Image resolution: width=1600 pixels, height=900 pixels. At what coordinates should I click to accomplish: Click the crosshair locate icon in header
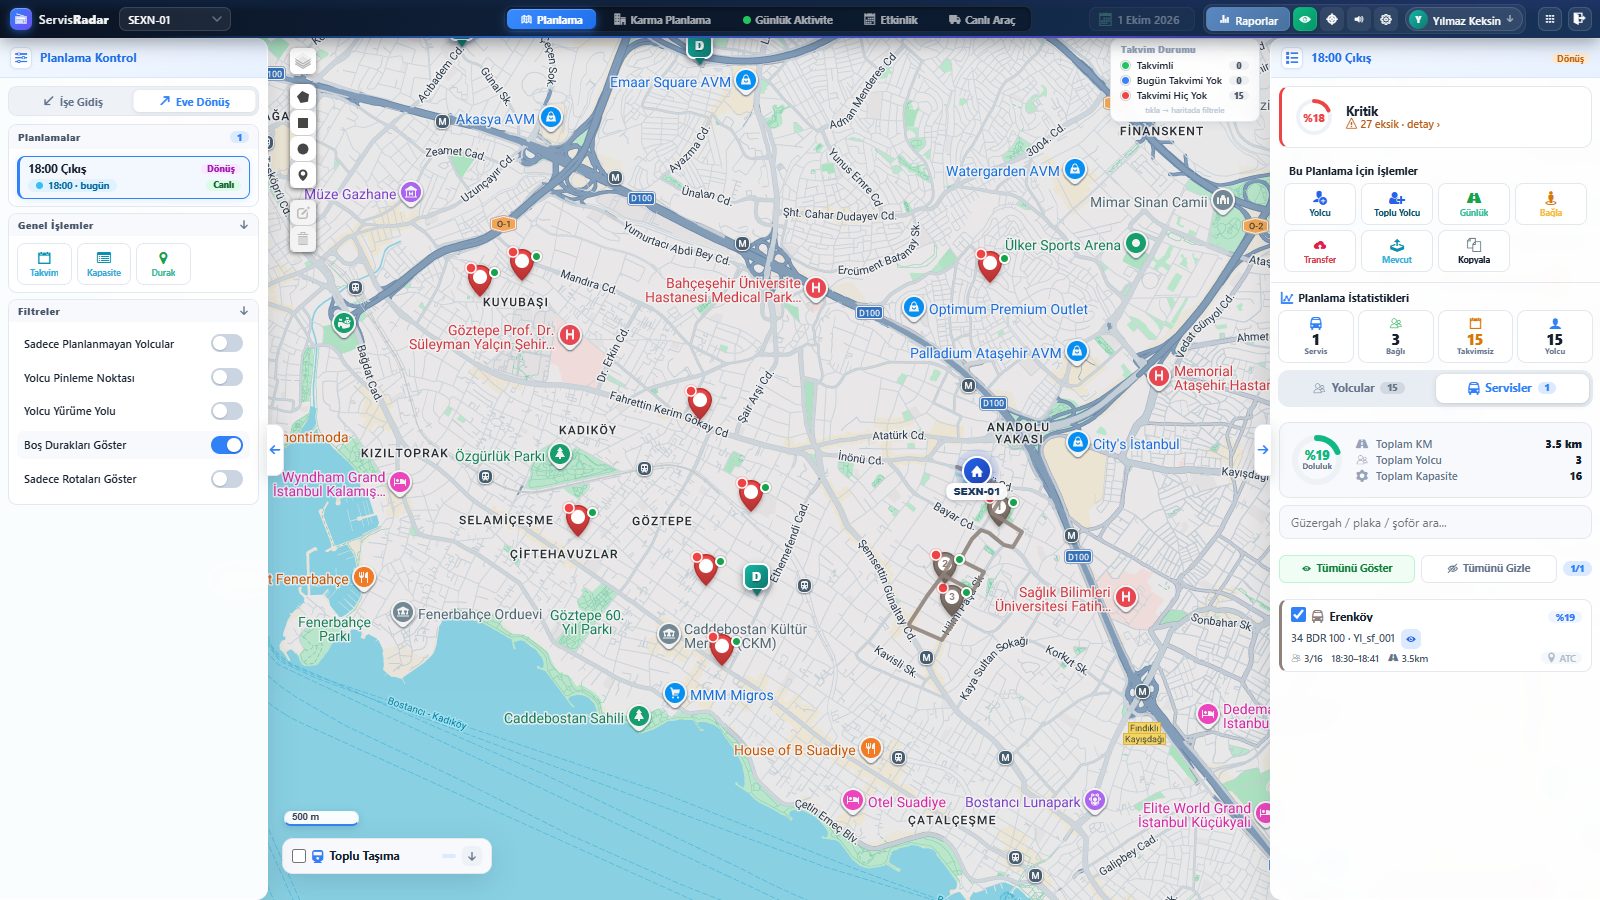(1332, 19)
